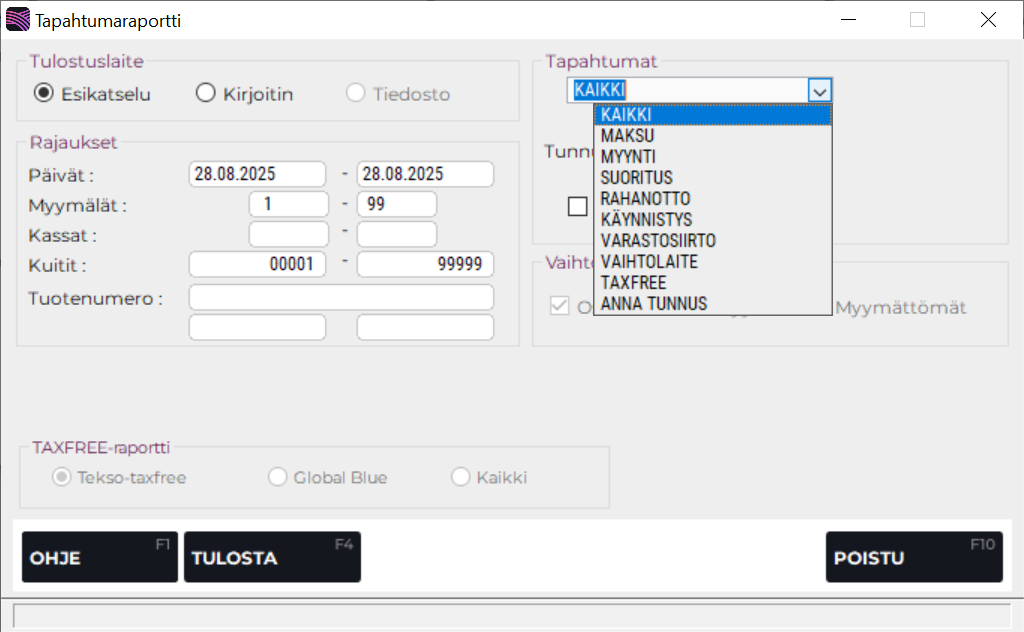Select the Esikatselu radio button
This screenshot has width=1024, height=632.
tap(43, 94)
